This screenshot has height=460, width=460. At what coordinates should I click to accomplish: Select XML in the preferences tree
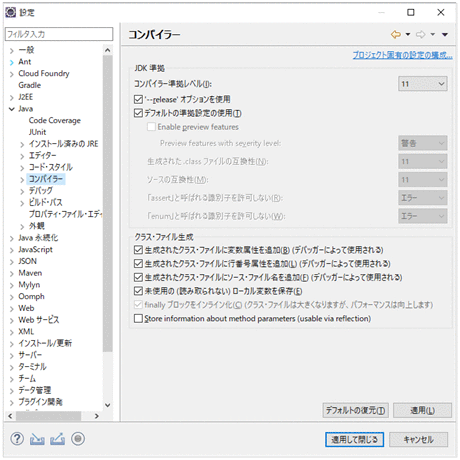[x=26, y=331]
